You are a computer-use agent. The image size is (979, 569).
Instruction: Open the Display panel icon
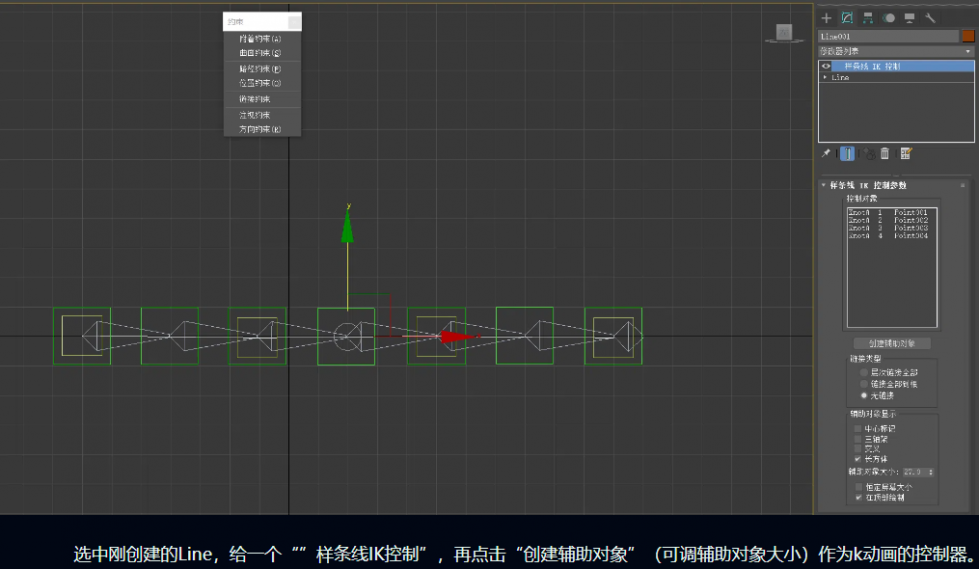(910, 18)
